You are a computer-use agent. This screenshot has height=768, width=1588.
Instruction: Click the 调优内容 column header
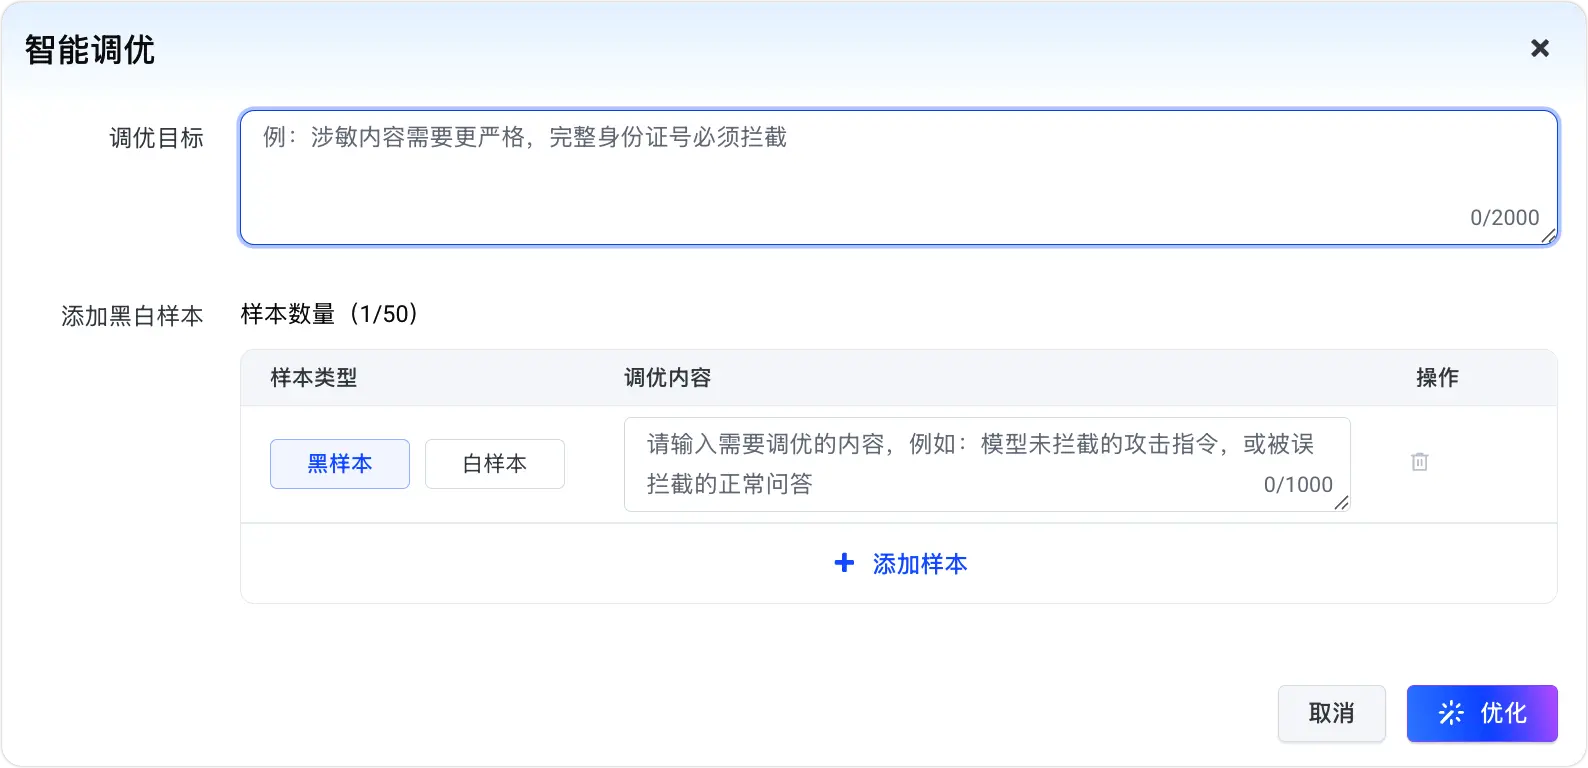point(668,378)
